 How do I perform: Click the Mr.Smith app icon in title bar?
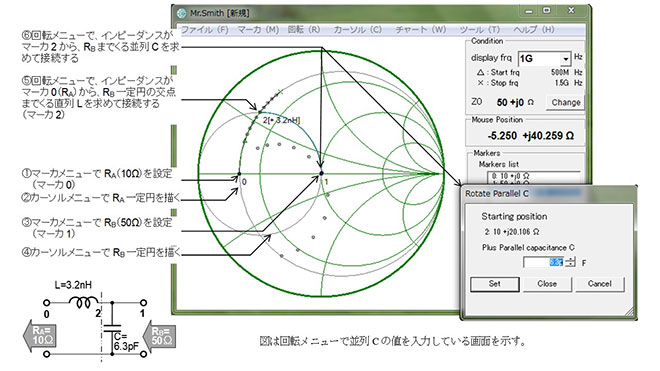coord(182,13)
